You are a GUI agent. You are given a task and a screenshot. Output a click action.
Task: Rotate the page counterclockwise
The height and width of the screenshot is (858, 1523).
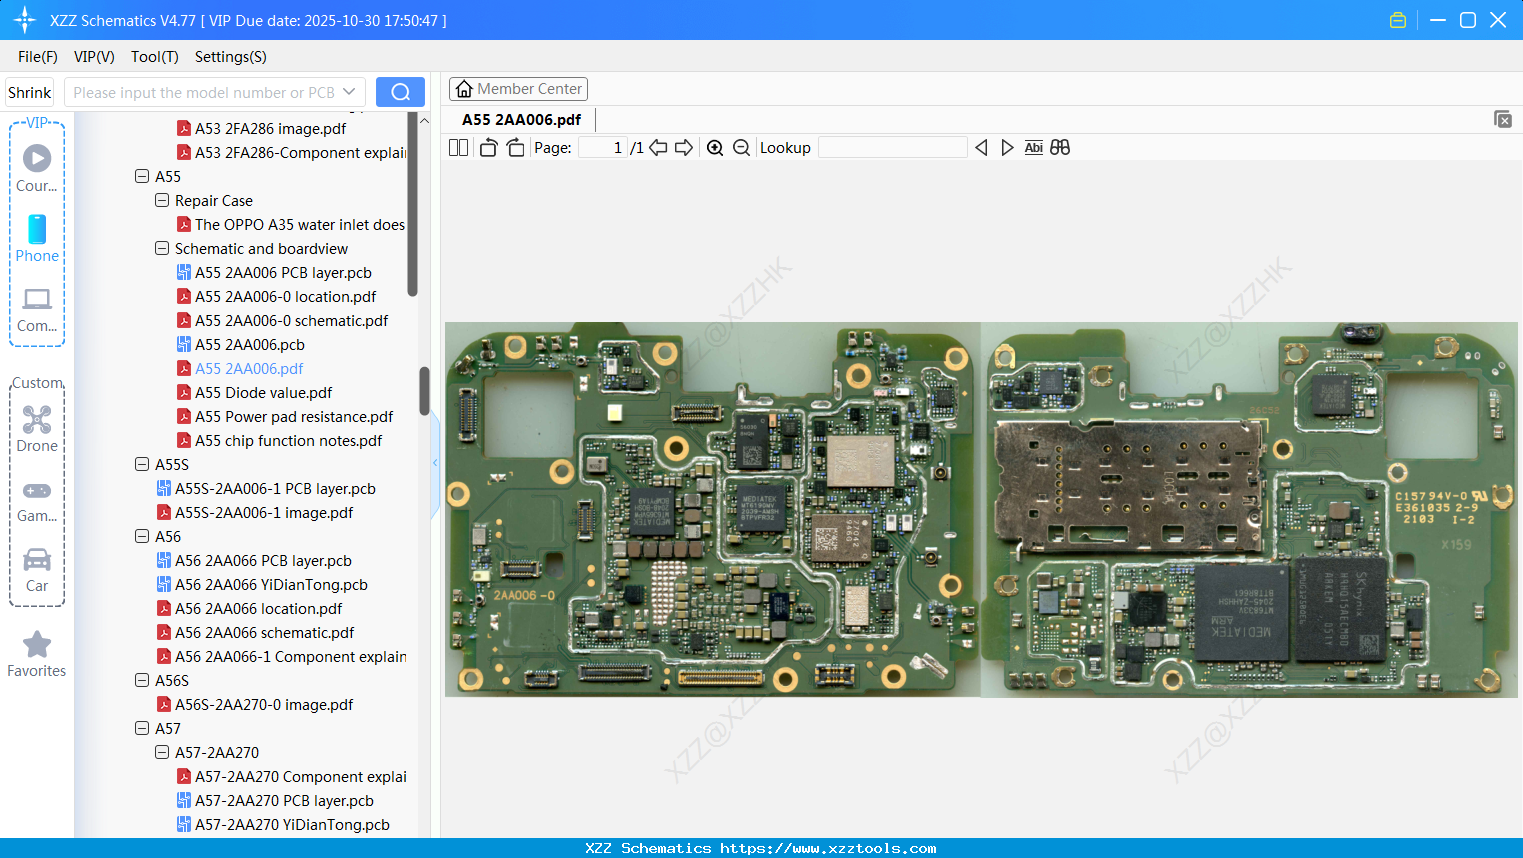[x=488, y=148]
